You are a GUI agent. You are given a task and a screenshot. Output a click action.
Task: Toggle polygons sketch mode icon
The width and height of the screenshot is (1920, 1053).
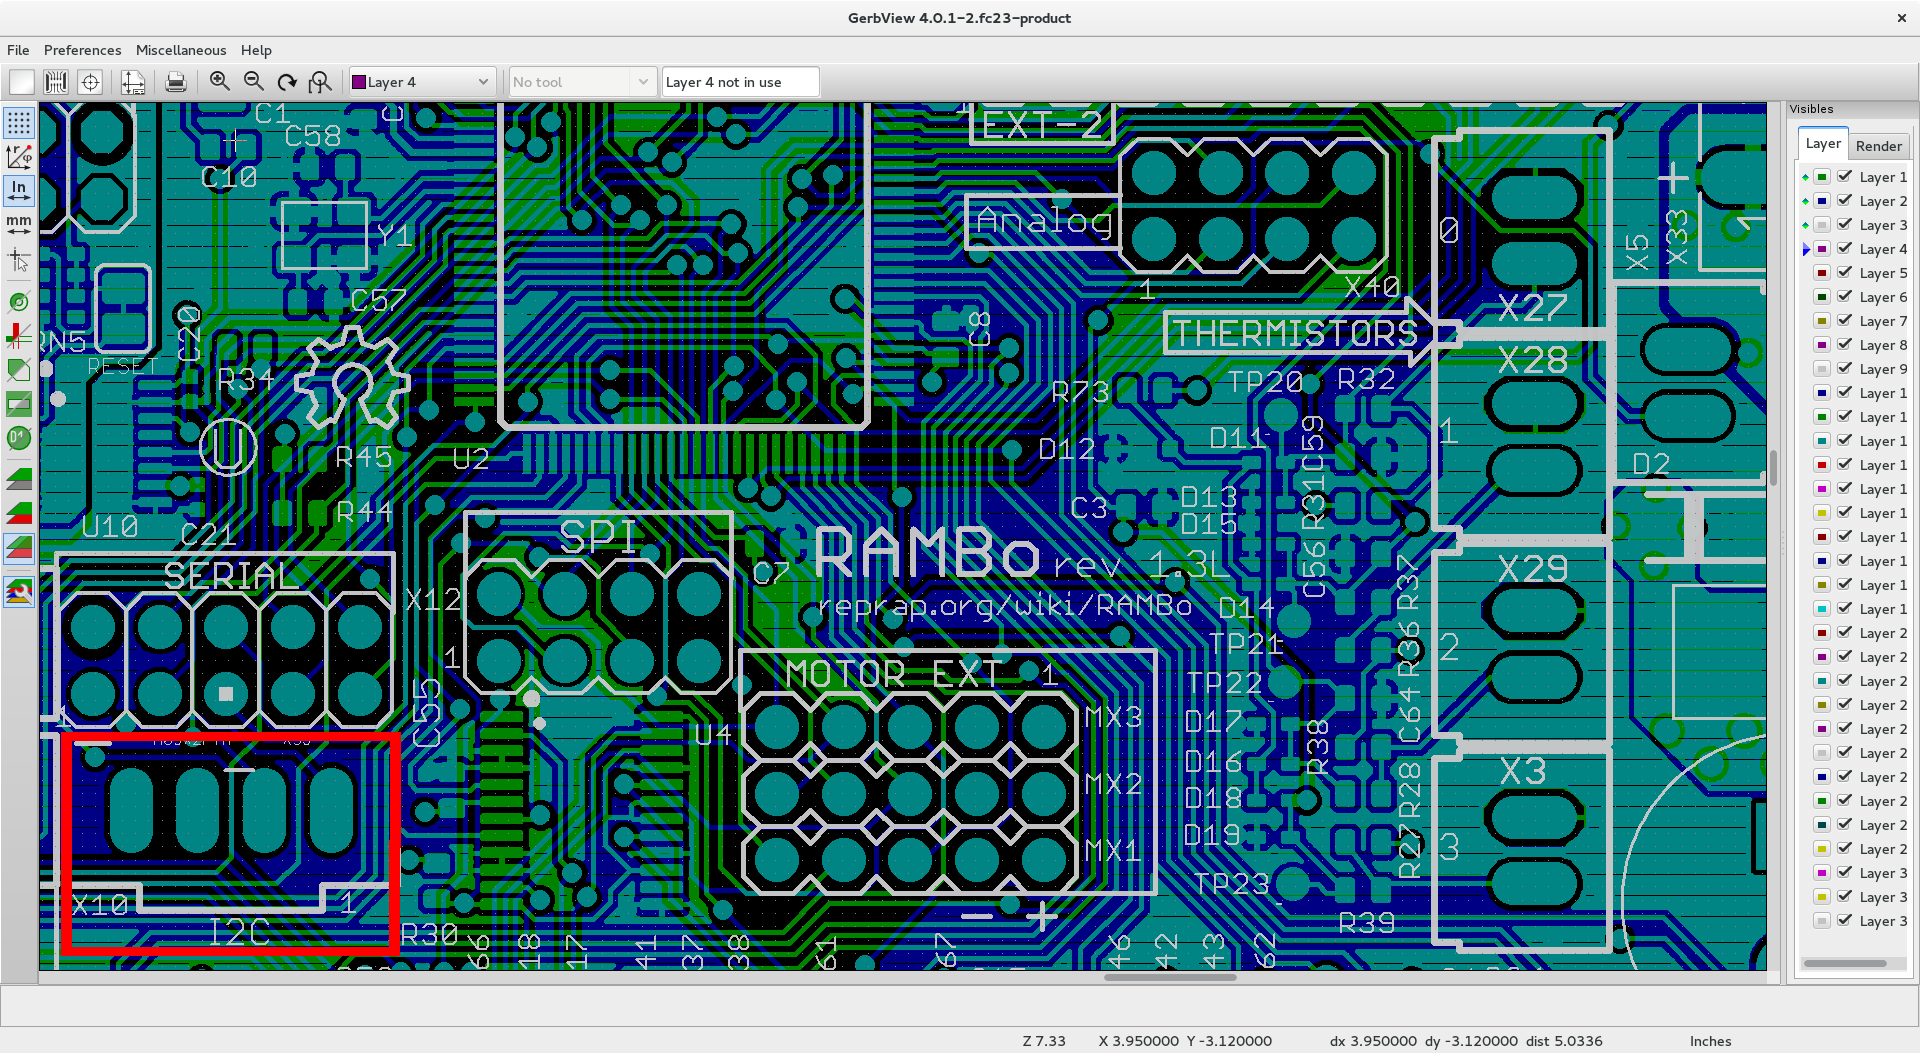[x=19, y=369]
